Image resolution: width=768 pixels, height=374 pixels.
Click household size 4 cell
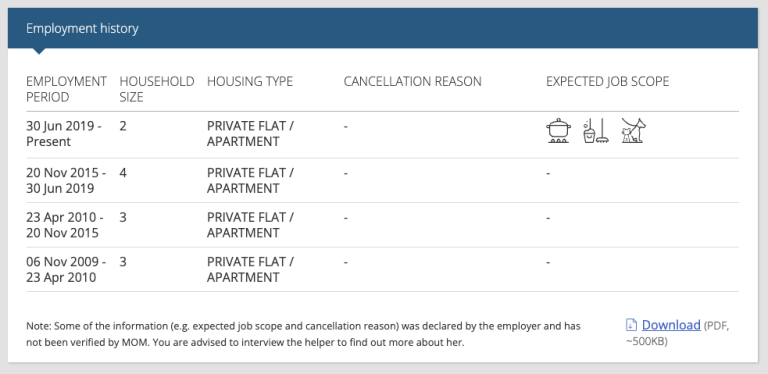pos(123,173)
